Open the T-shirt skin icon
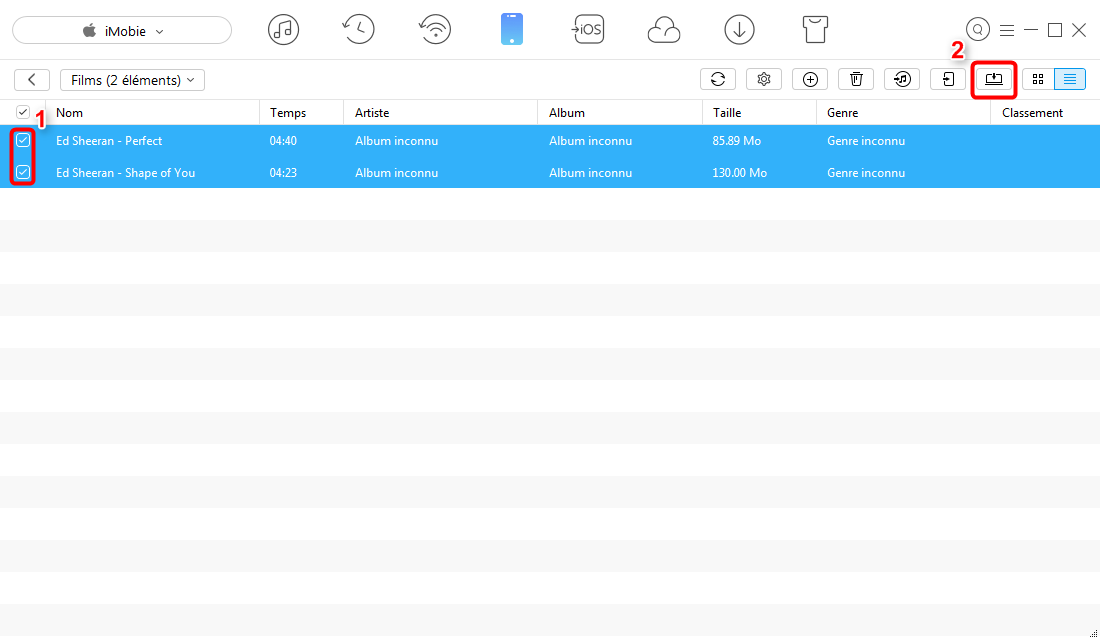1100x640 pixels. (814, 30)
